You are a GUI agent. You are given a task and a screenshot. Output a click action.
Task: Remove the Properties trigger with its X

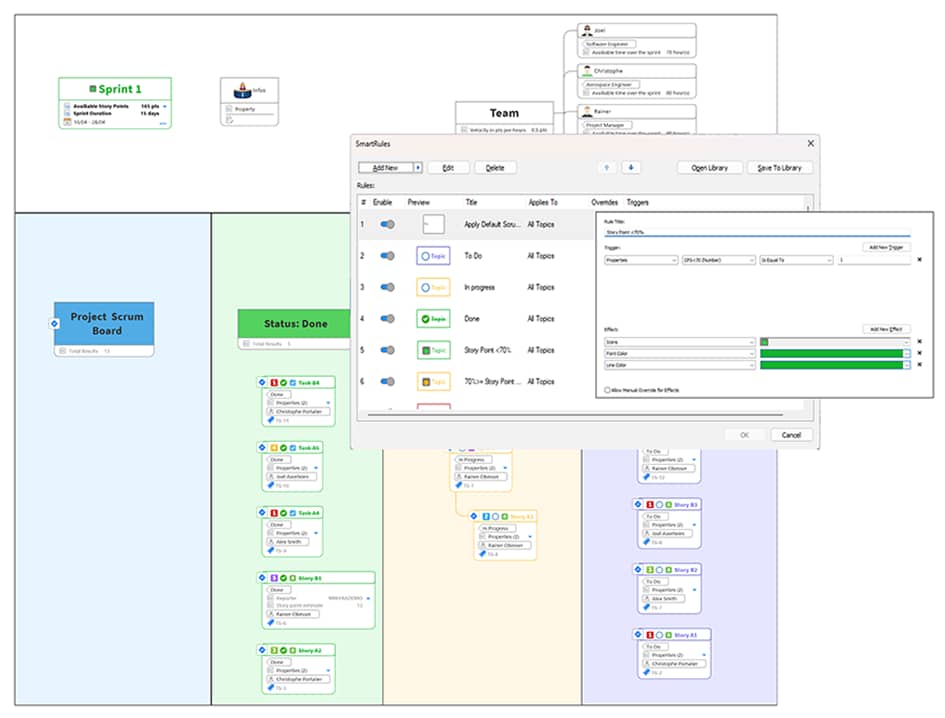[x=919, y=260]
